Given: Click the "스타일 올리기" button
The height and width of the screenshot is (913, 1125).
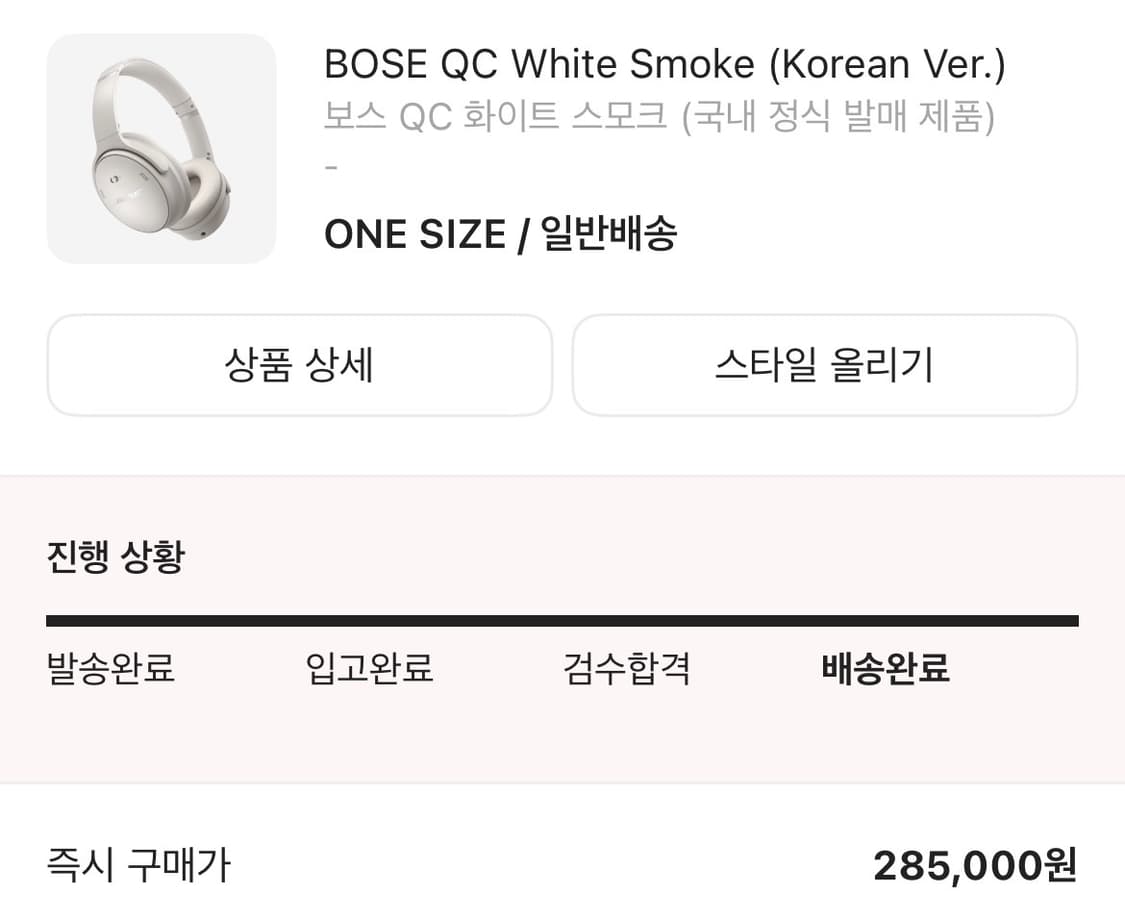Looking at the screenshot, I should [x=823, y=364].
